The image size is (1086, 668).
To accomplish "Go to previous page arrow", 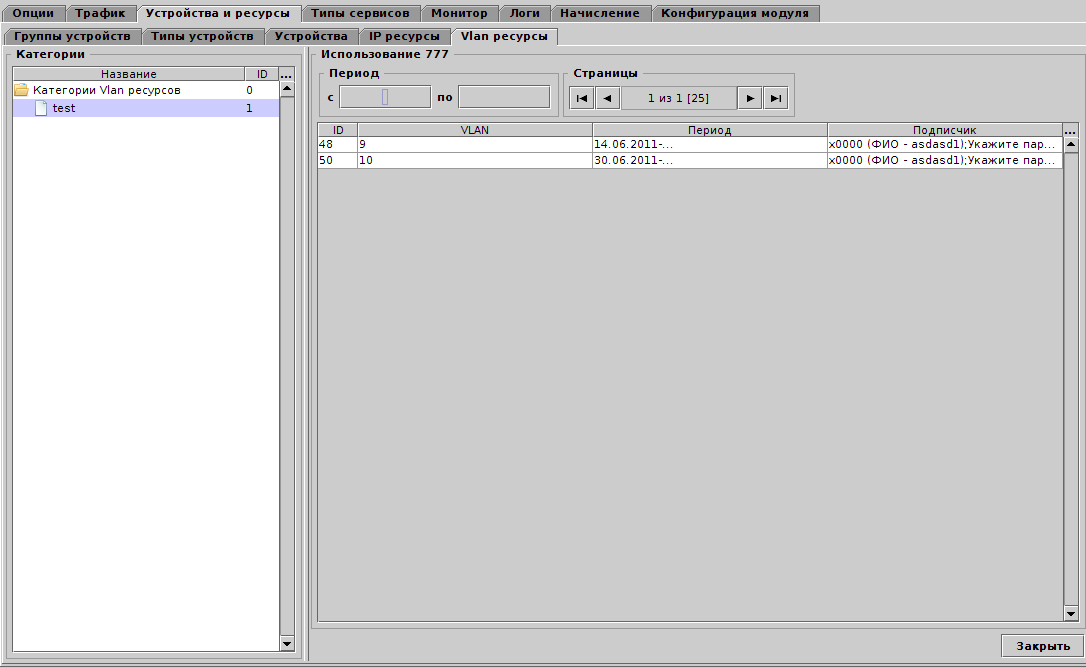I will (608, 98).
